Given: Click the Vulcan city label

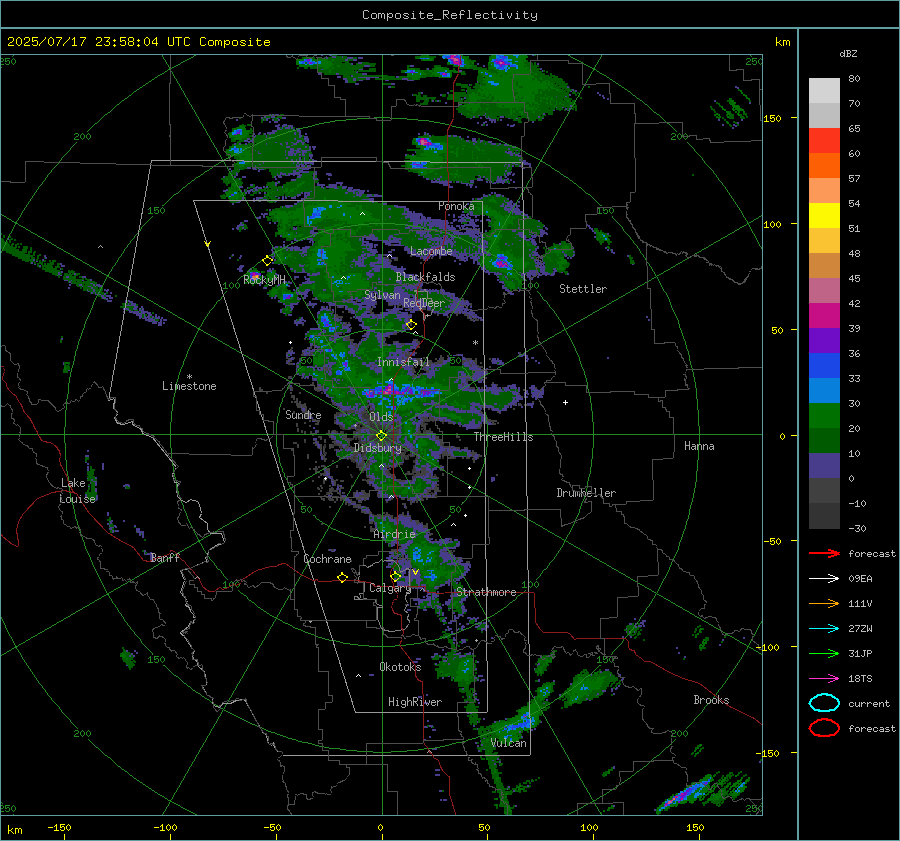Looking at the screenshot, I should point(509,743).
